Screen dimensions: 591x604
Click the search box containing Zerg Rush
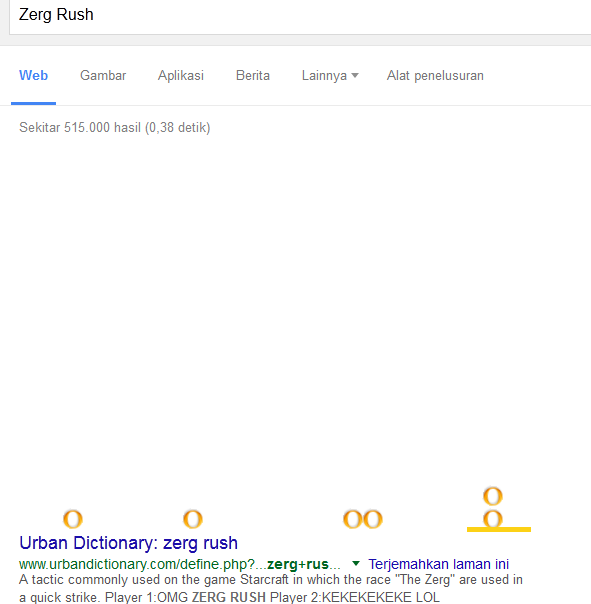(300, 16)
